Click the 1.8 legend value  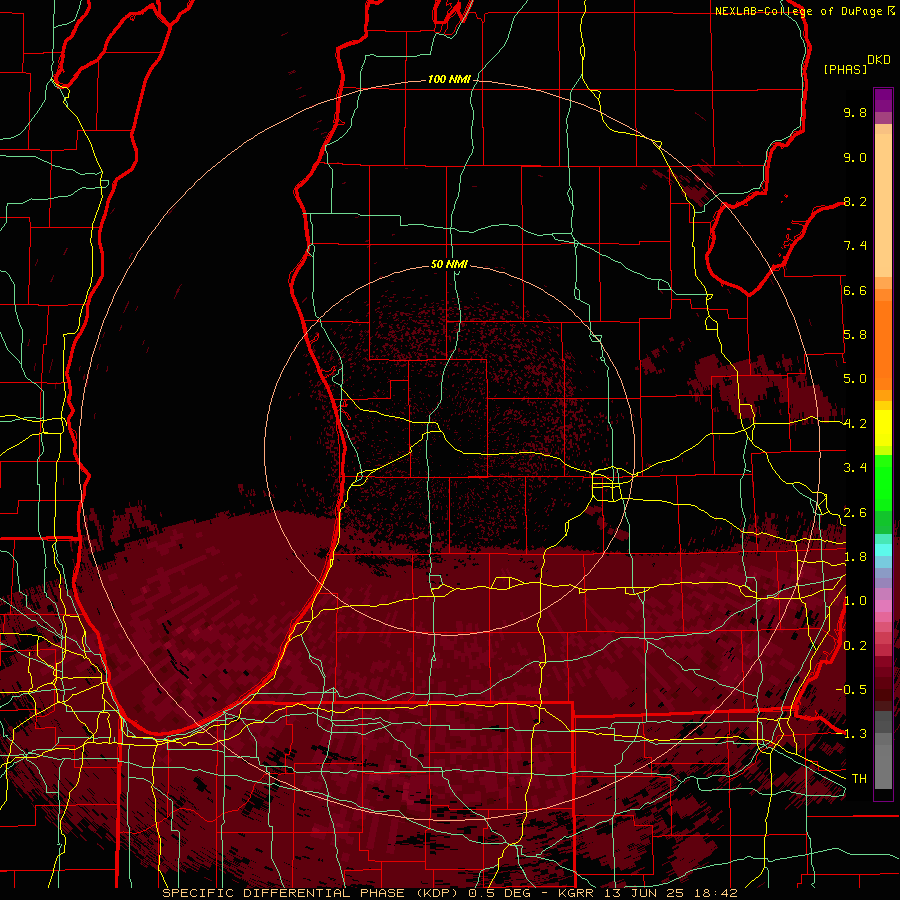(x=855, y=557)
